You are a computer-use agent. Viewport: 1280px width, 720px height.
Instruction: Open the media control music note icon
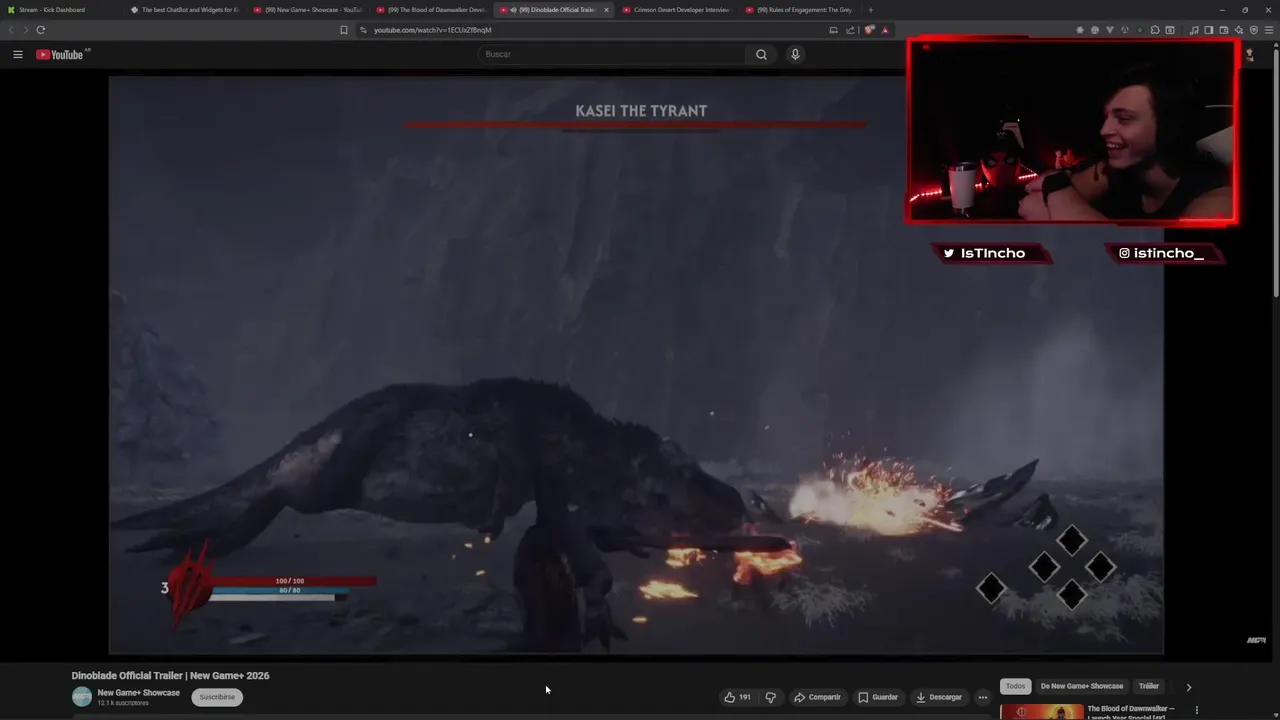[x=1194, y=30]
